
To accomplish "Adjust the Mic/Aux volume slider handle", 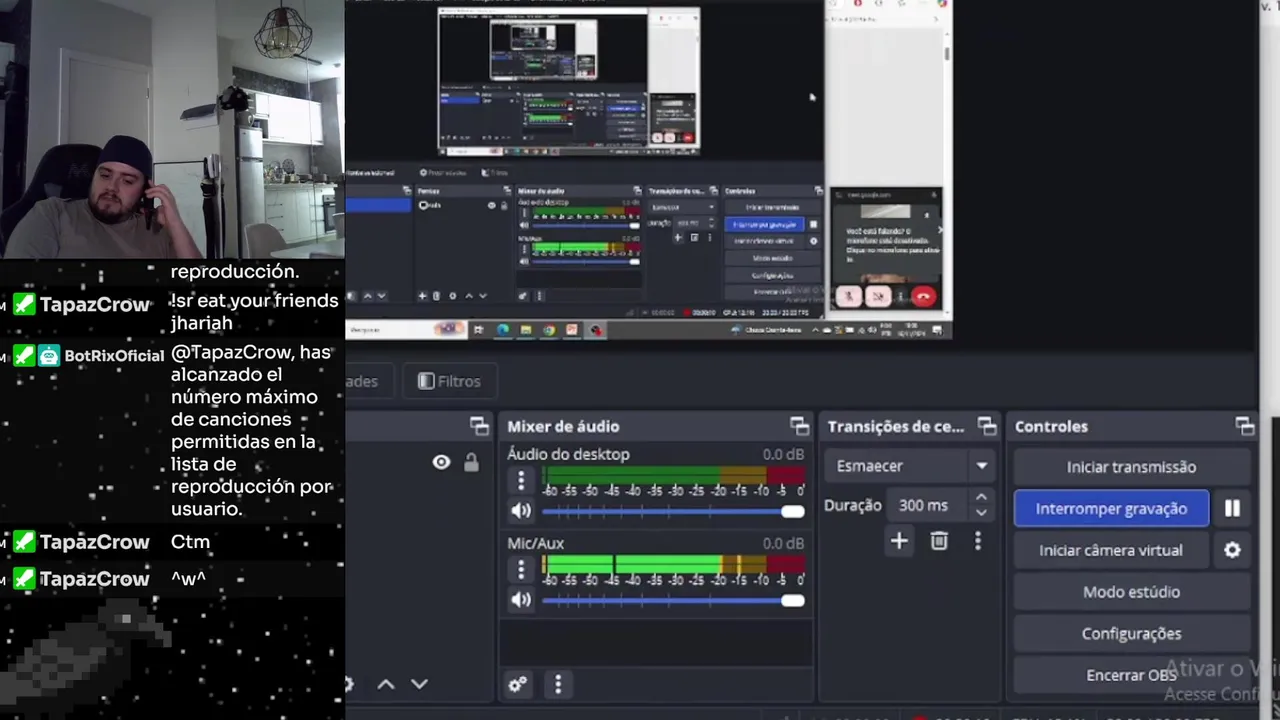I will coord(793,600).
